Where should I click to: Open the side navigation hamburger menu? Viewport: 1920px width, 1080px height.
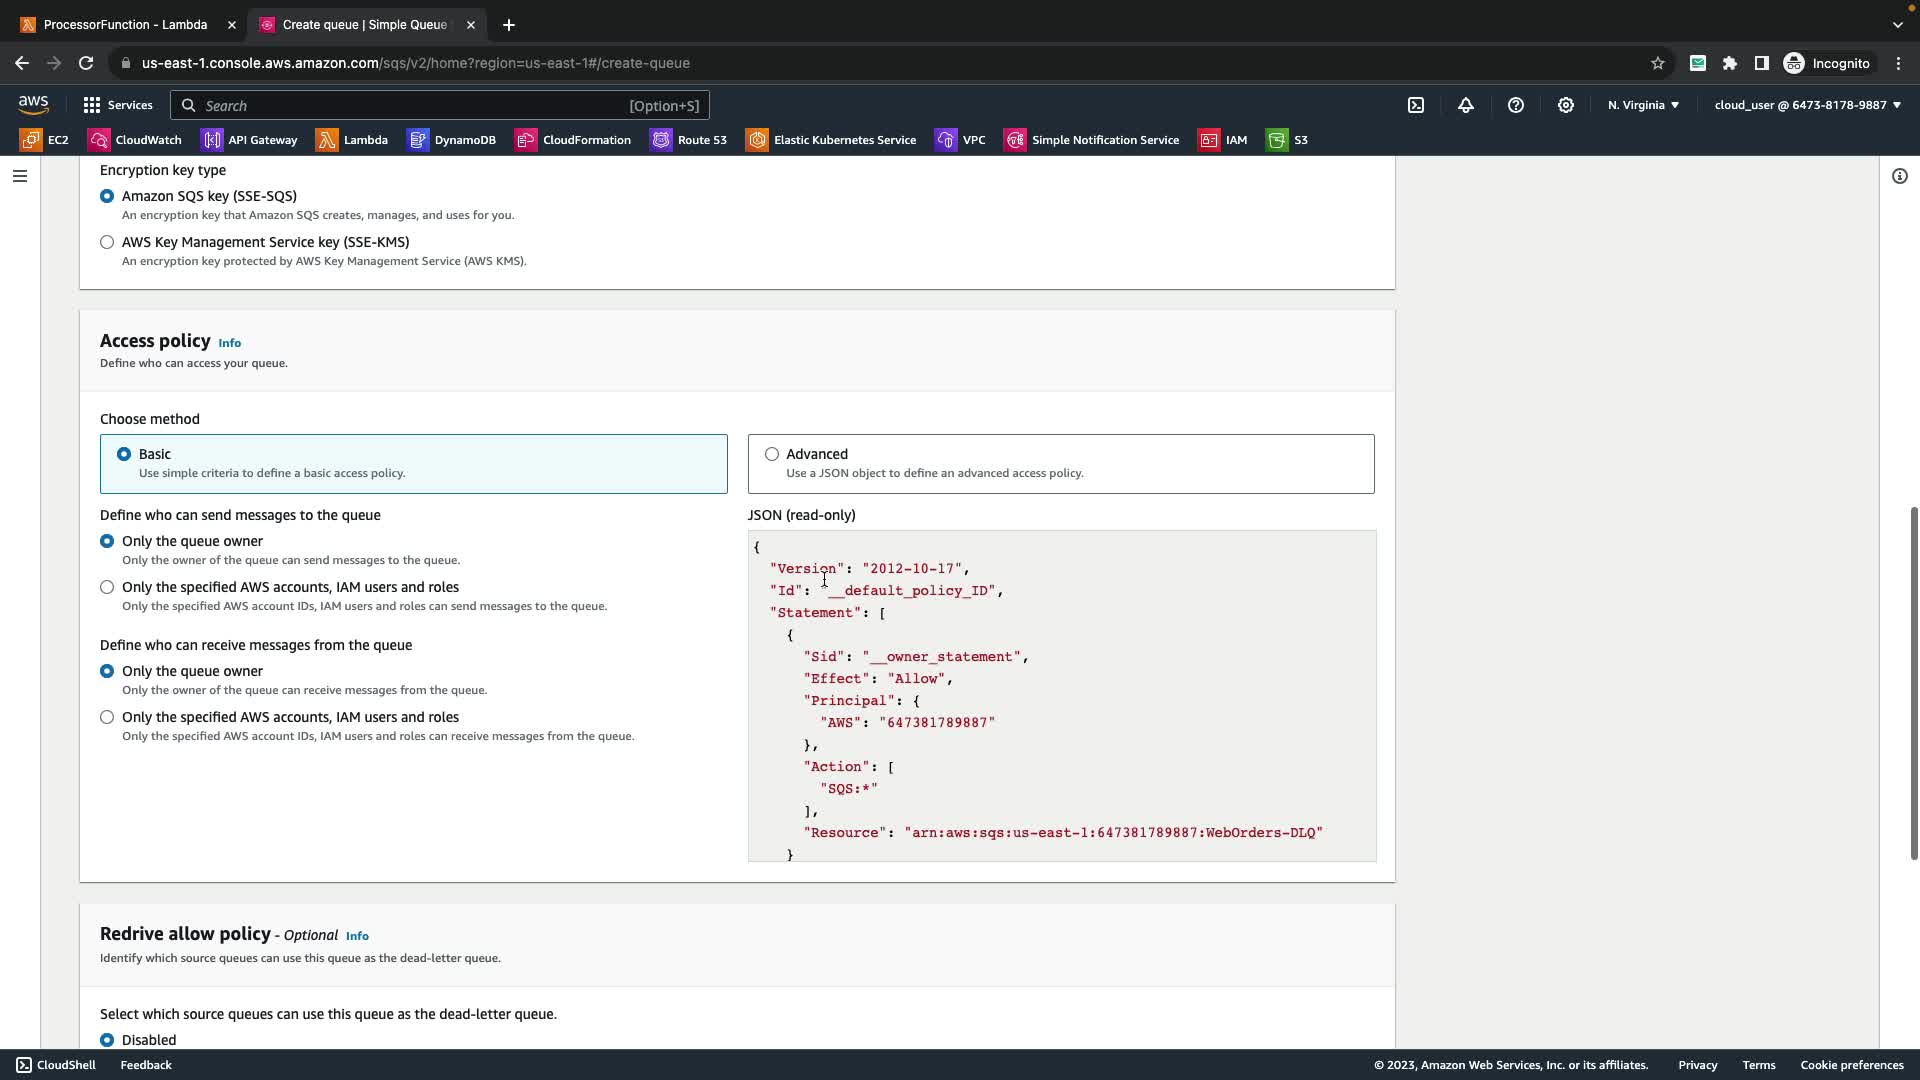(x=20, y=176)
